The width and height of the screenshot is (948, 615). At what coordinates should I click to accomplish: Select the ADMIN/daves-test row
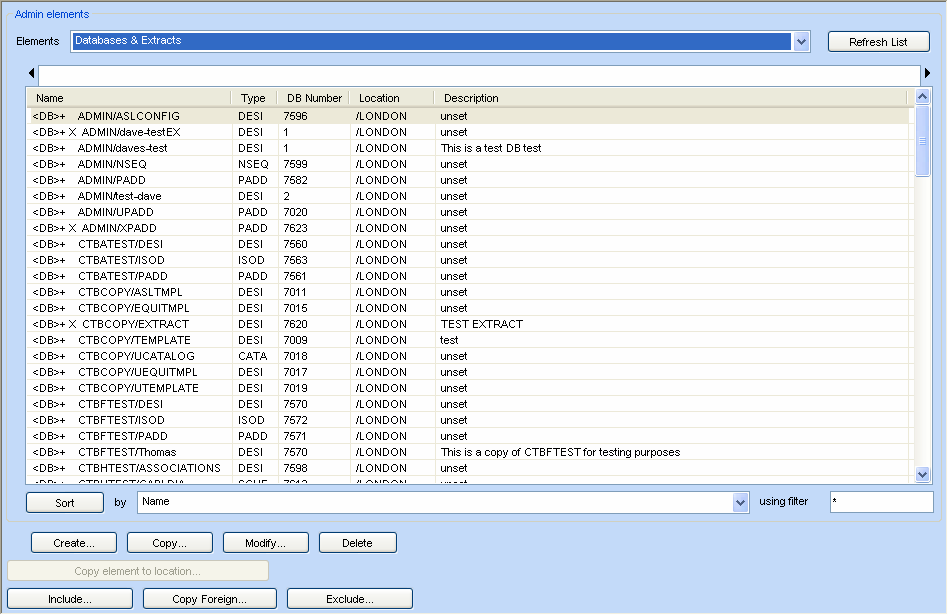pos(469,148)
